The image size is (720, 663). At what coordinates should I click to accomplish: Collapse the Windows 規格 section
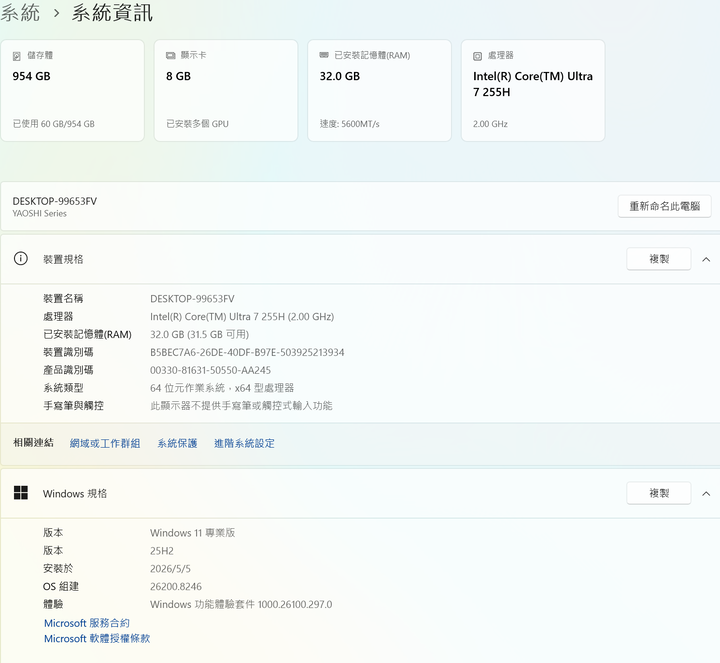706,494
